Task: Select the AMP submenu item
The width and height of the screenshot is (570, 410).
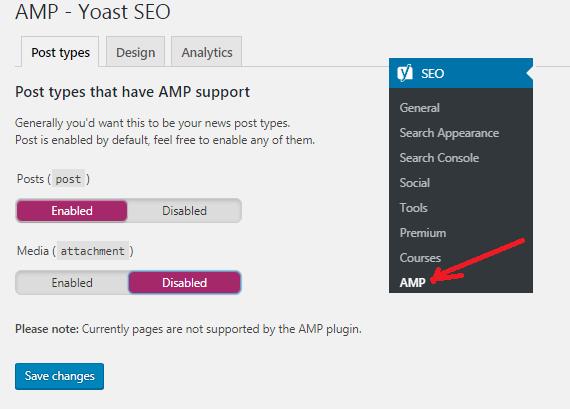Action: click(x=412, y=282)
